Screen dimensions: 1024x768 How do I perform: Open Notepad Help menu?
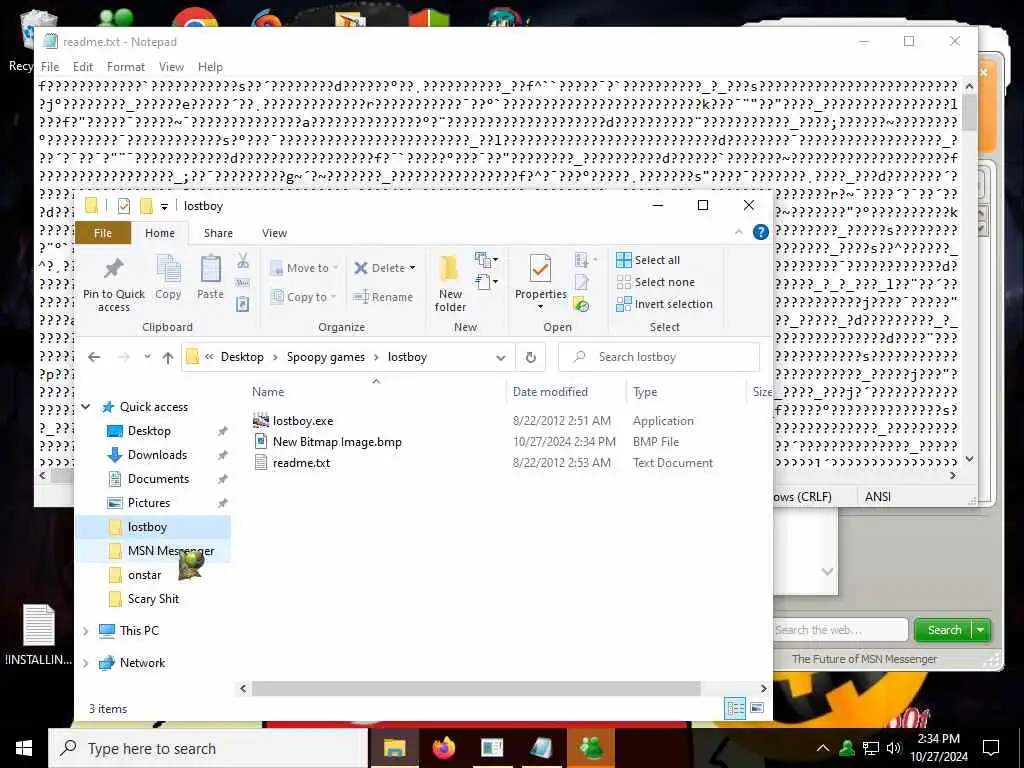click(210, 67)
